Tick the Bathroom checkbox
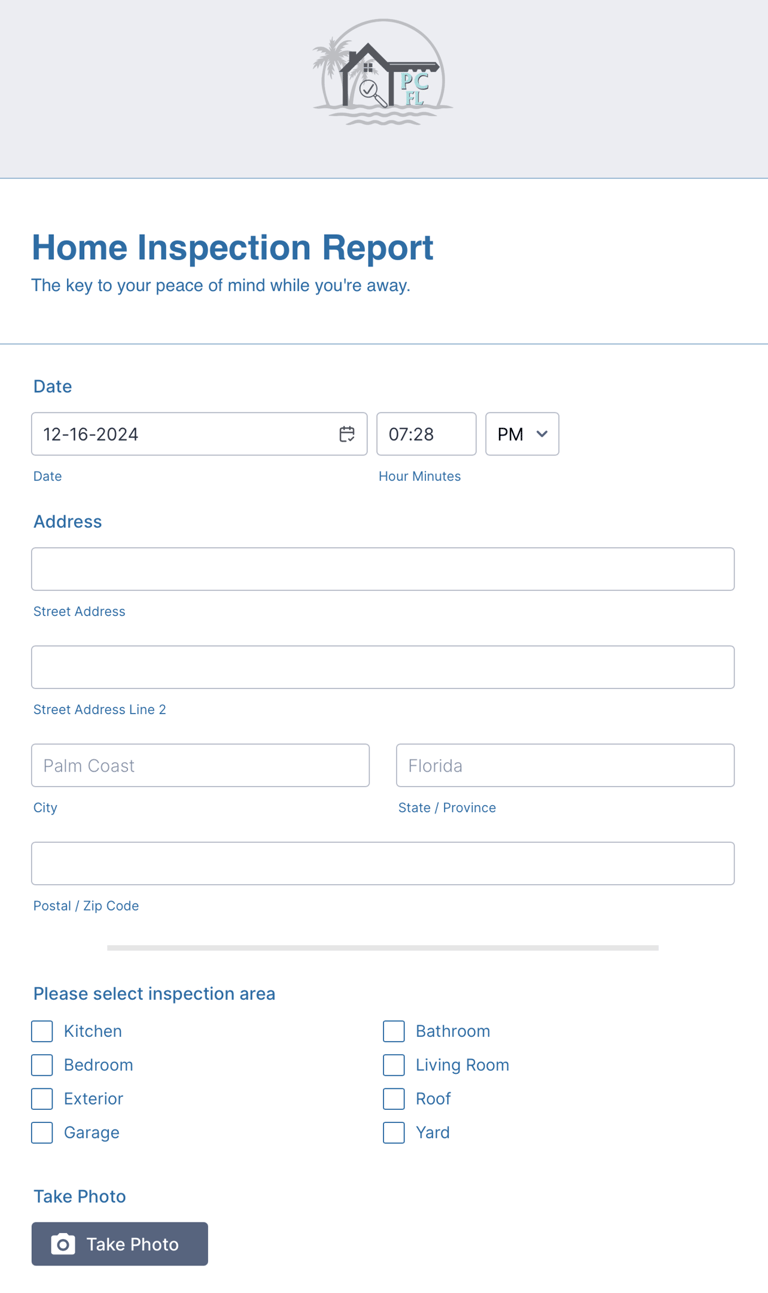 coord(394,1031)
